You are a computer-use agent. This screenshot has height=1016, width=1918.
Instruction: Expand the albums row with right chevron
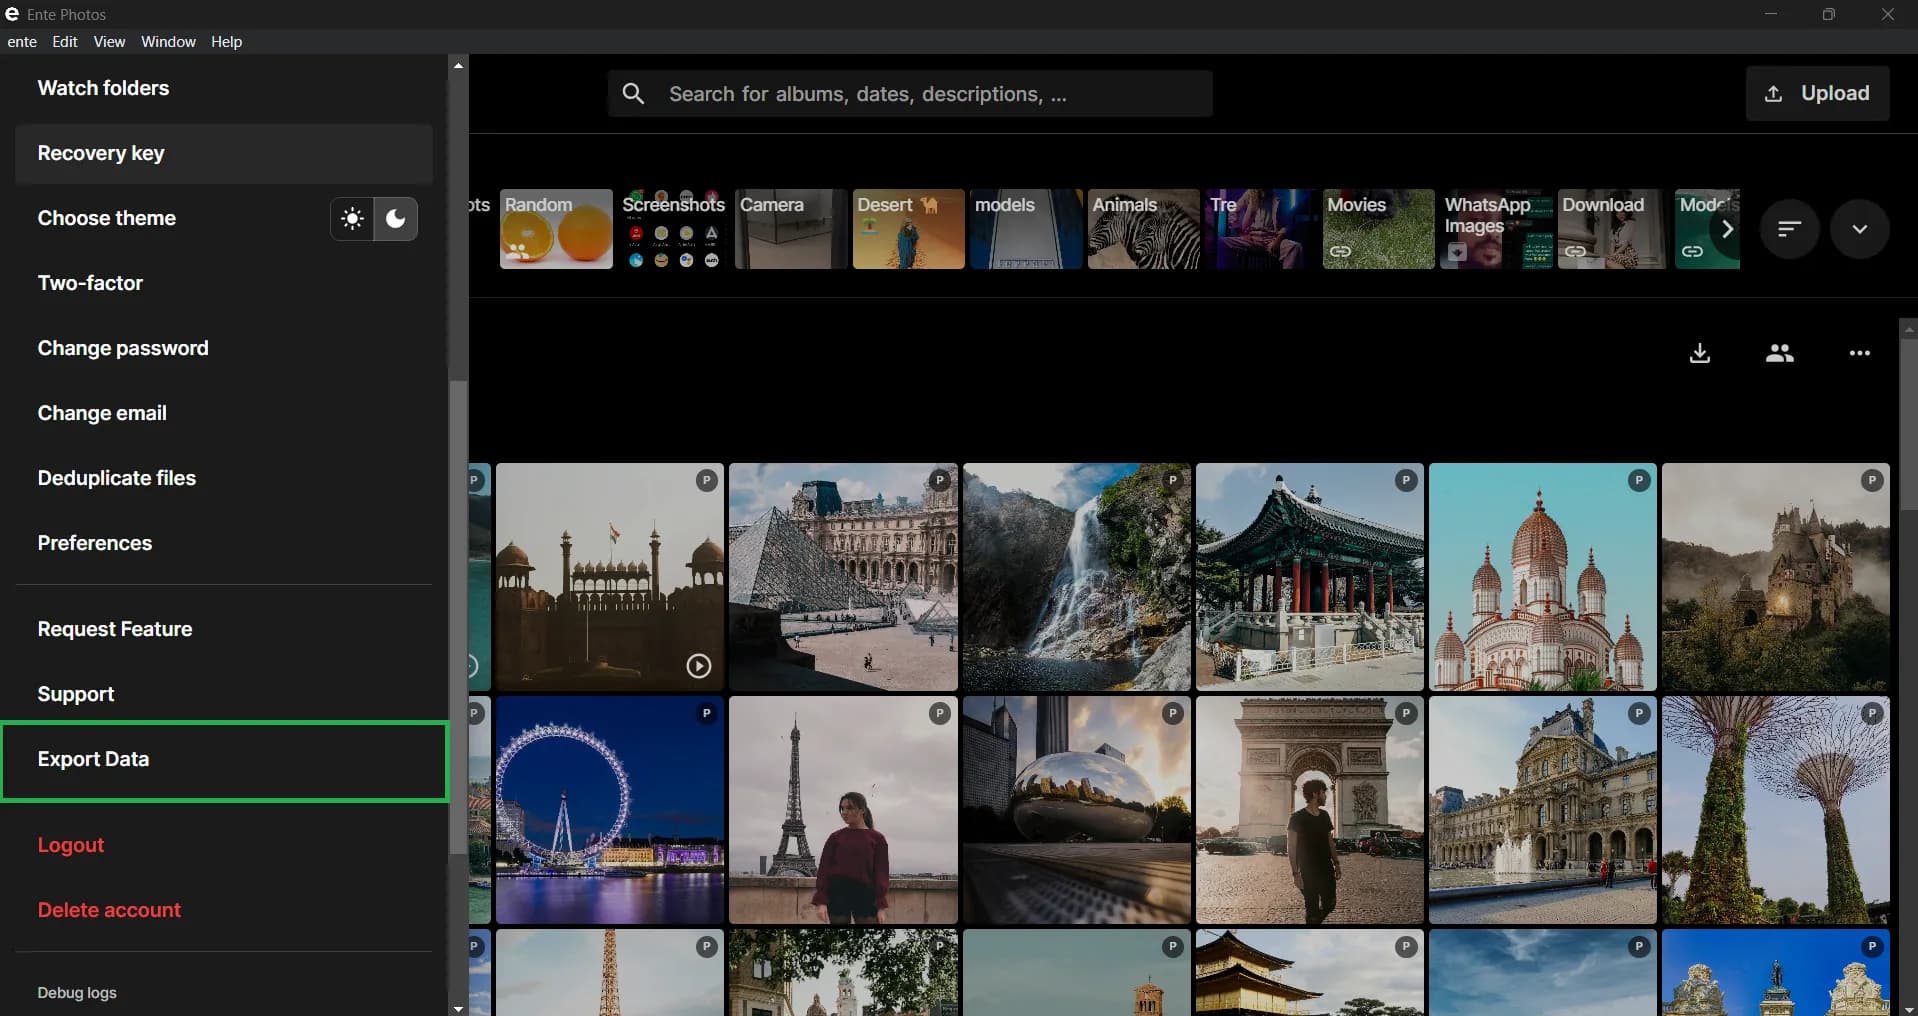(1728, 228)
